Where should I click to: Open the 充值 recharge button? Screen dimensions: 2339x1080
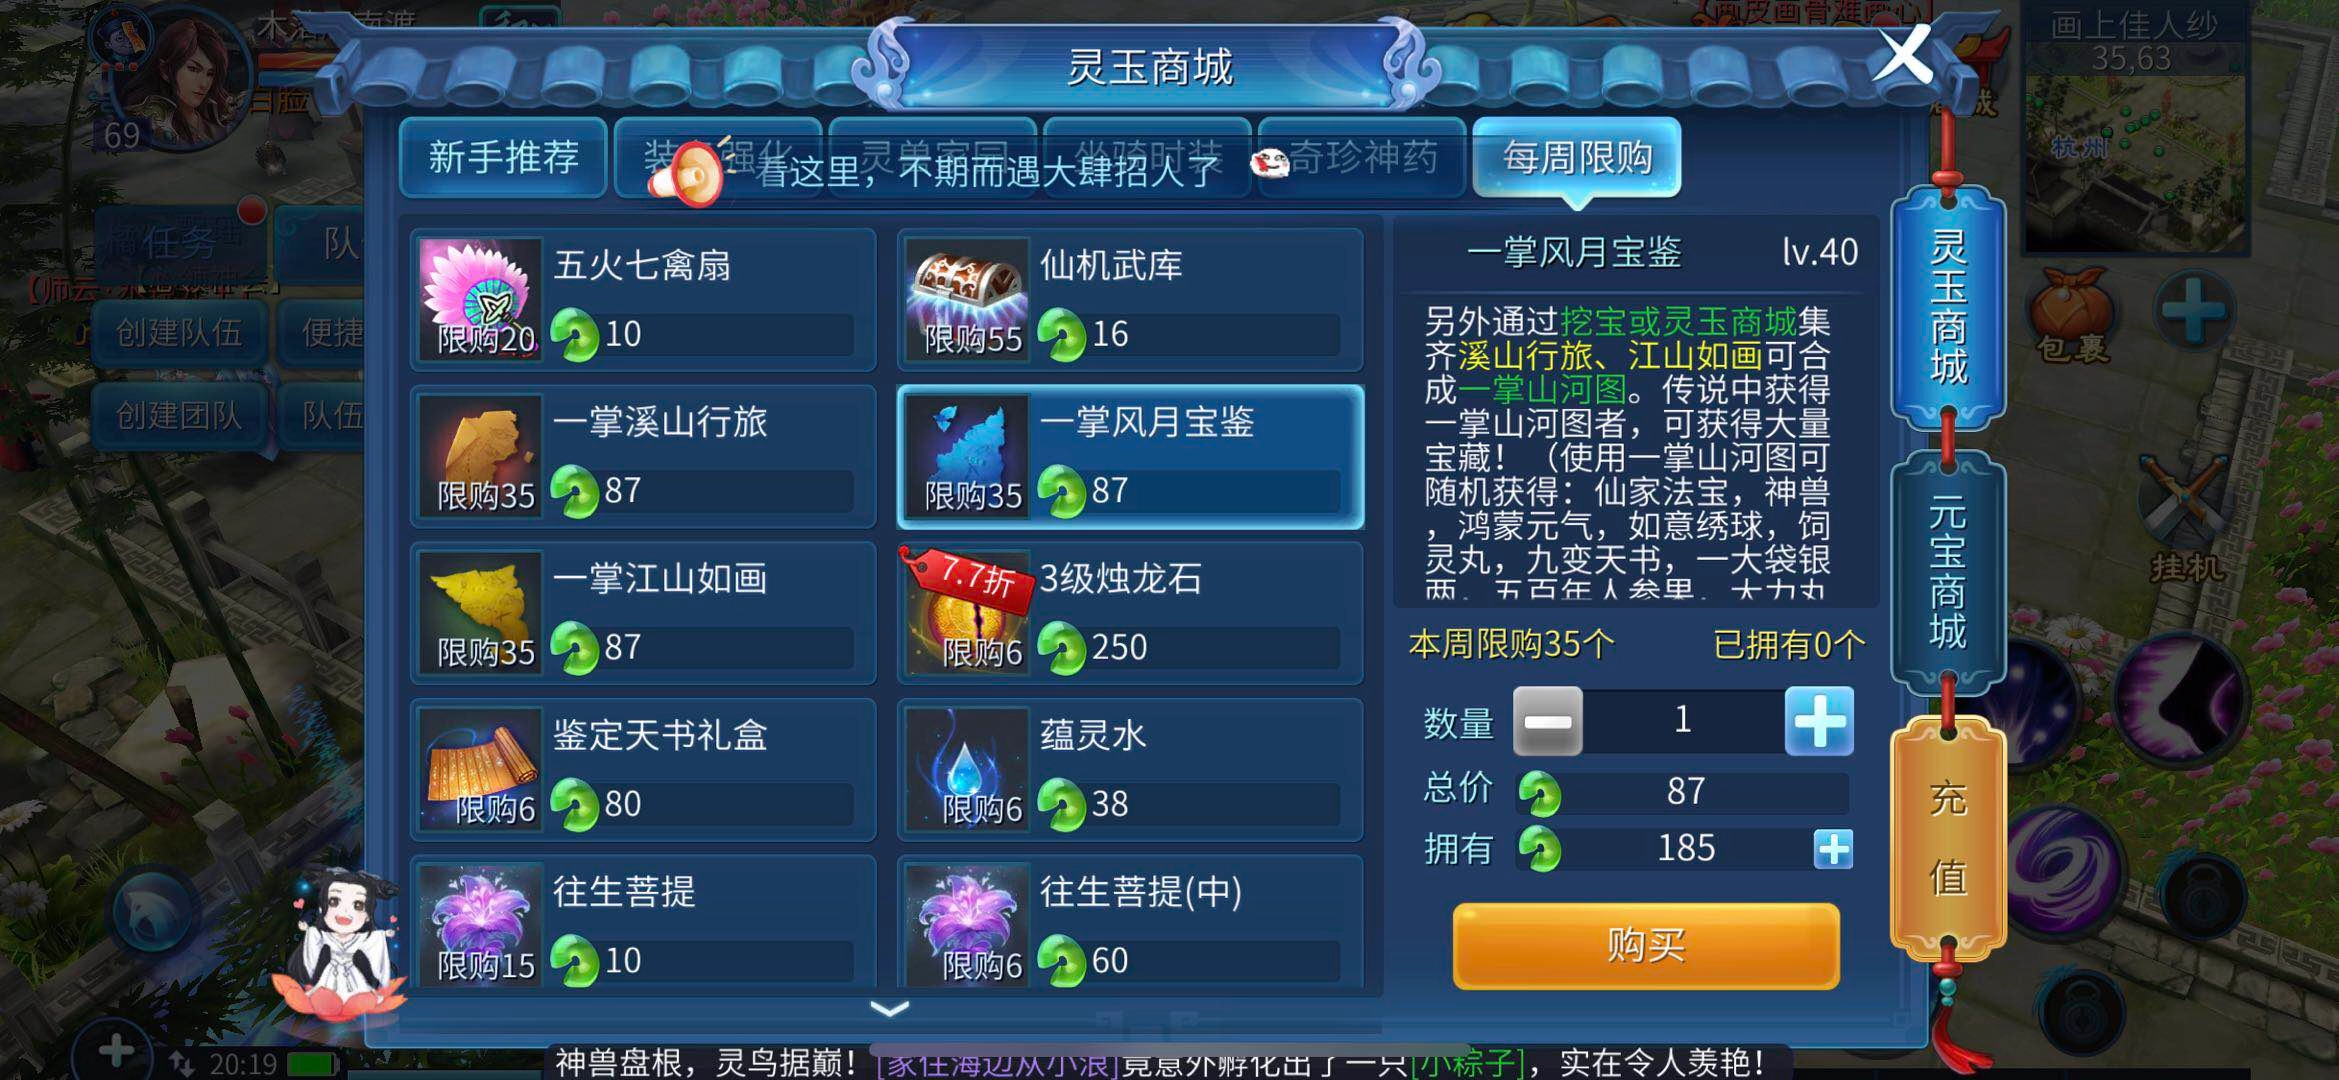coord(1948,836)
